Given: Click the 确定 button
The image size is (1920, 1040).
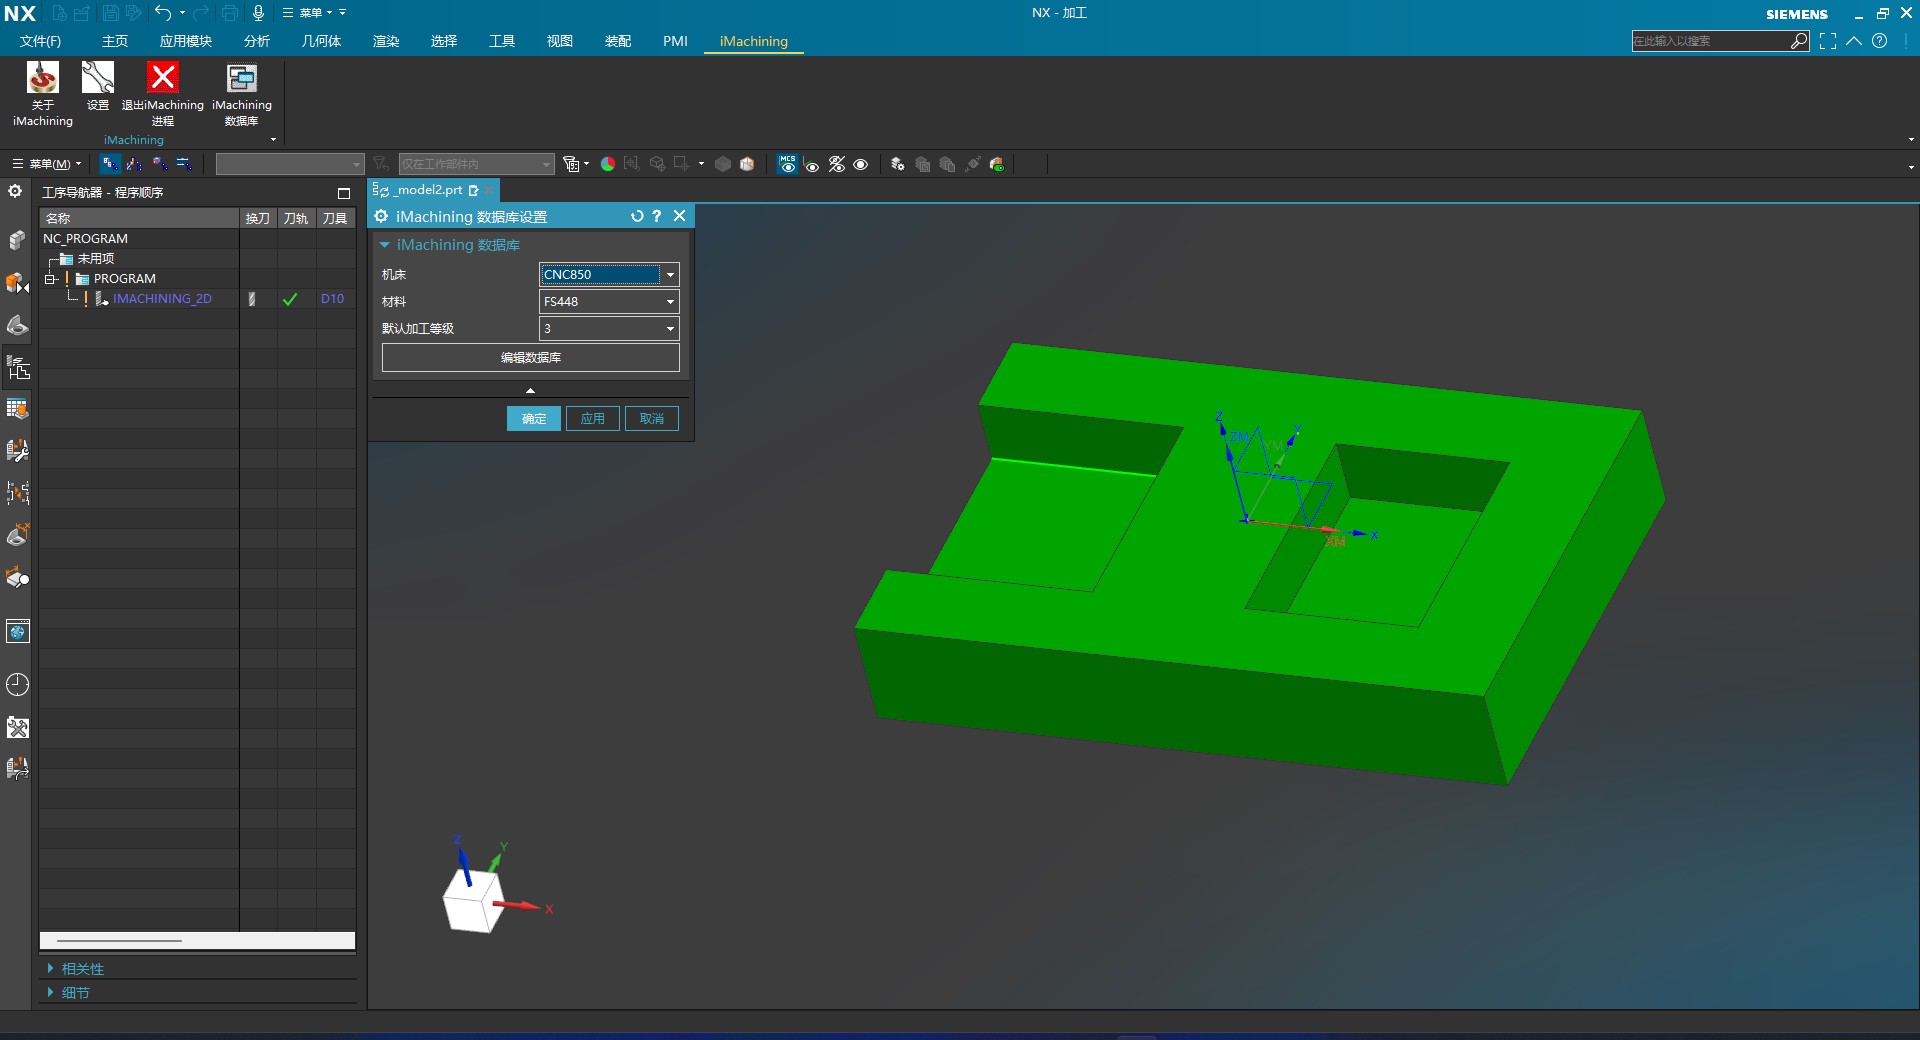Looking at the screenshot, I should [534, 418].
